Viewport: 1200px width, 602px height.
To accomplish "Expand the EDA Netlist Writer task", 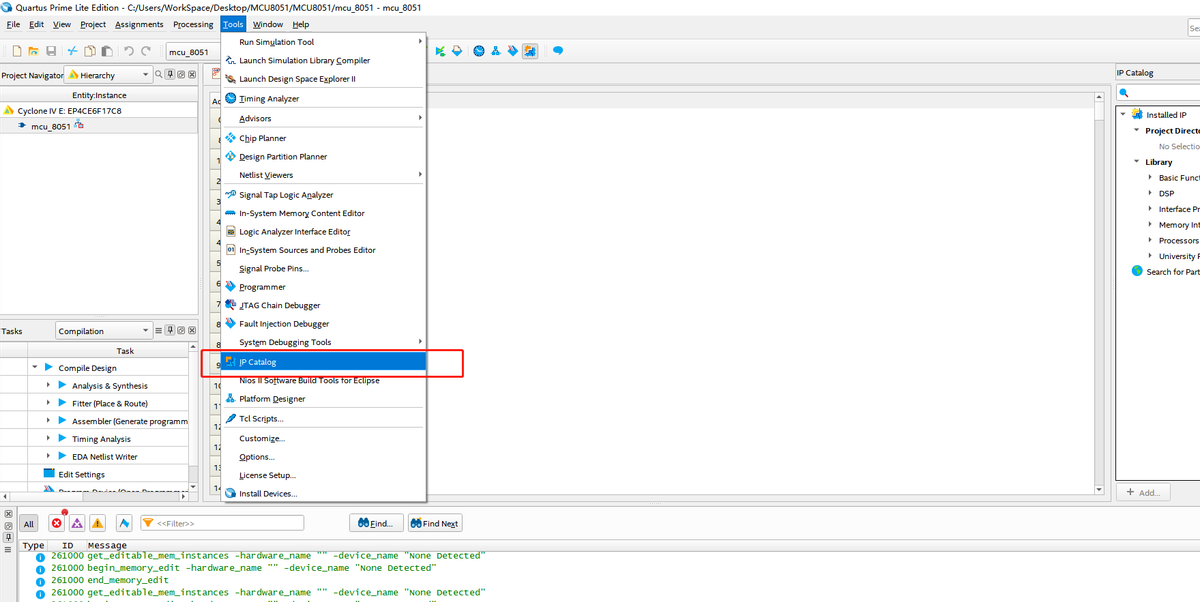I will tap(49, 456).
